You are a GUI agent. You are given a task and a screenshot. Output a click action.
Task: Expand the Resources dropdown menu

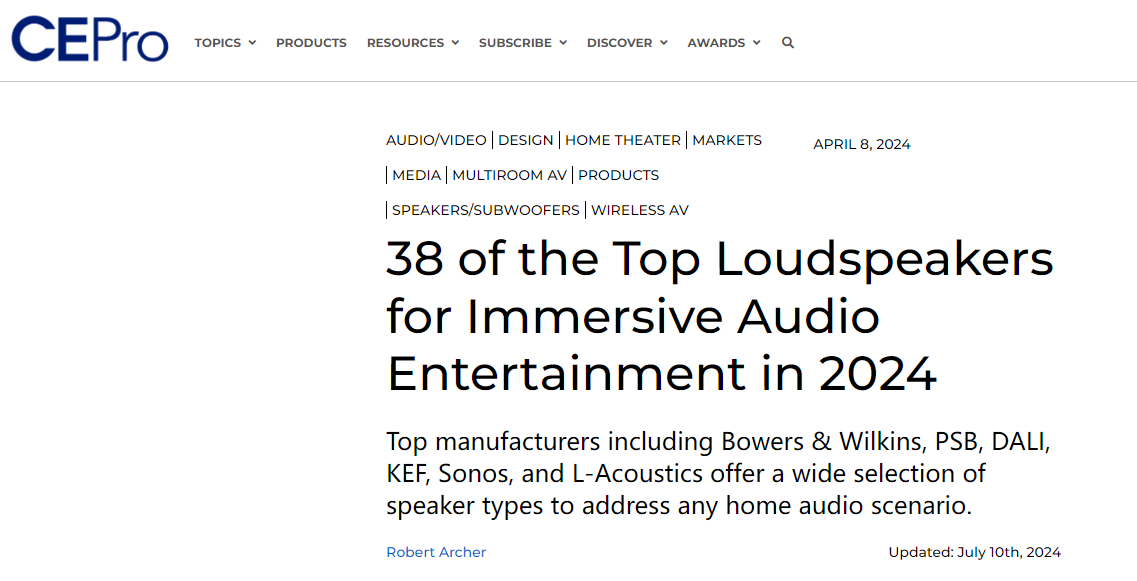click(412, 43)
